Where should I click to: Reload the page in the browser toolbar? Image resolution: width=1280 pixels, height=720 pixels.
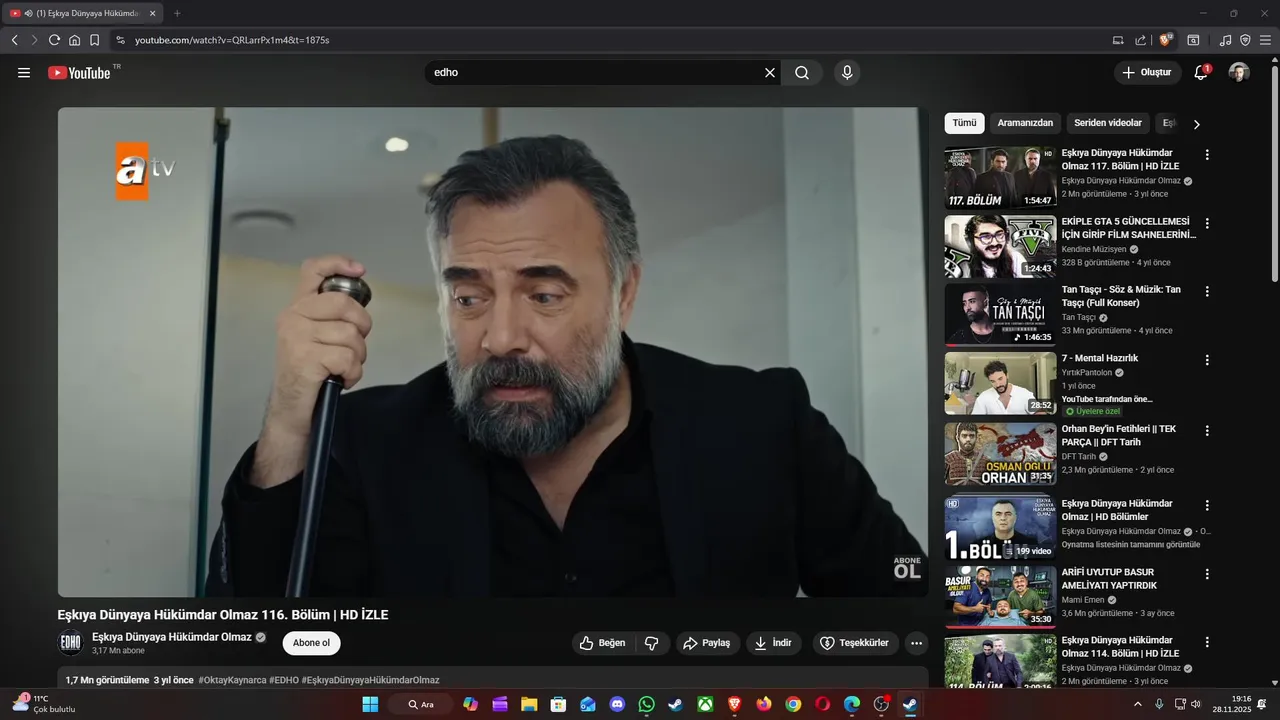[x=54, y=40]
